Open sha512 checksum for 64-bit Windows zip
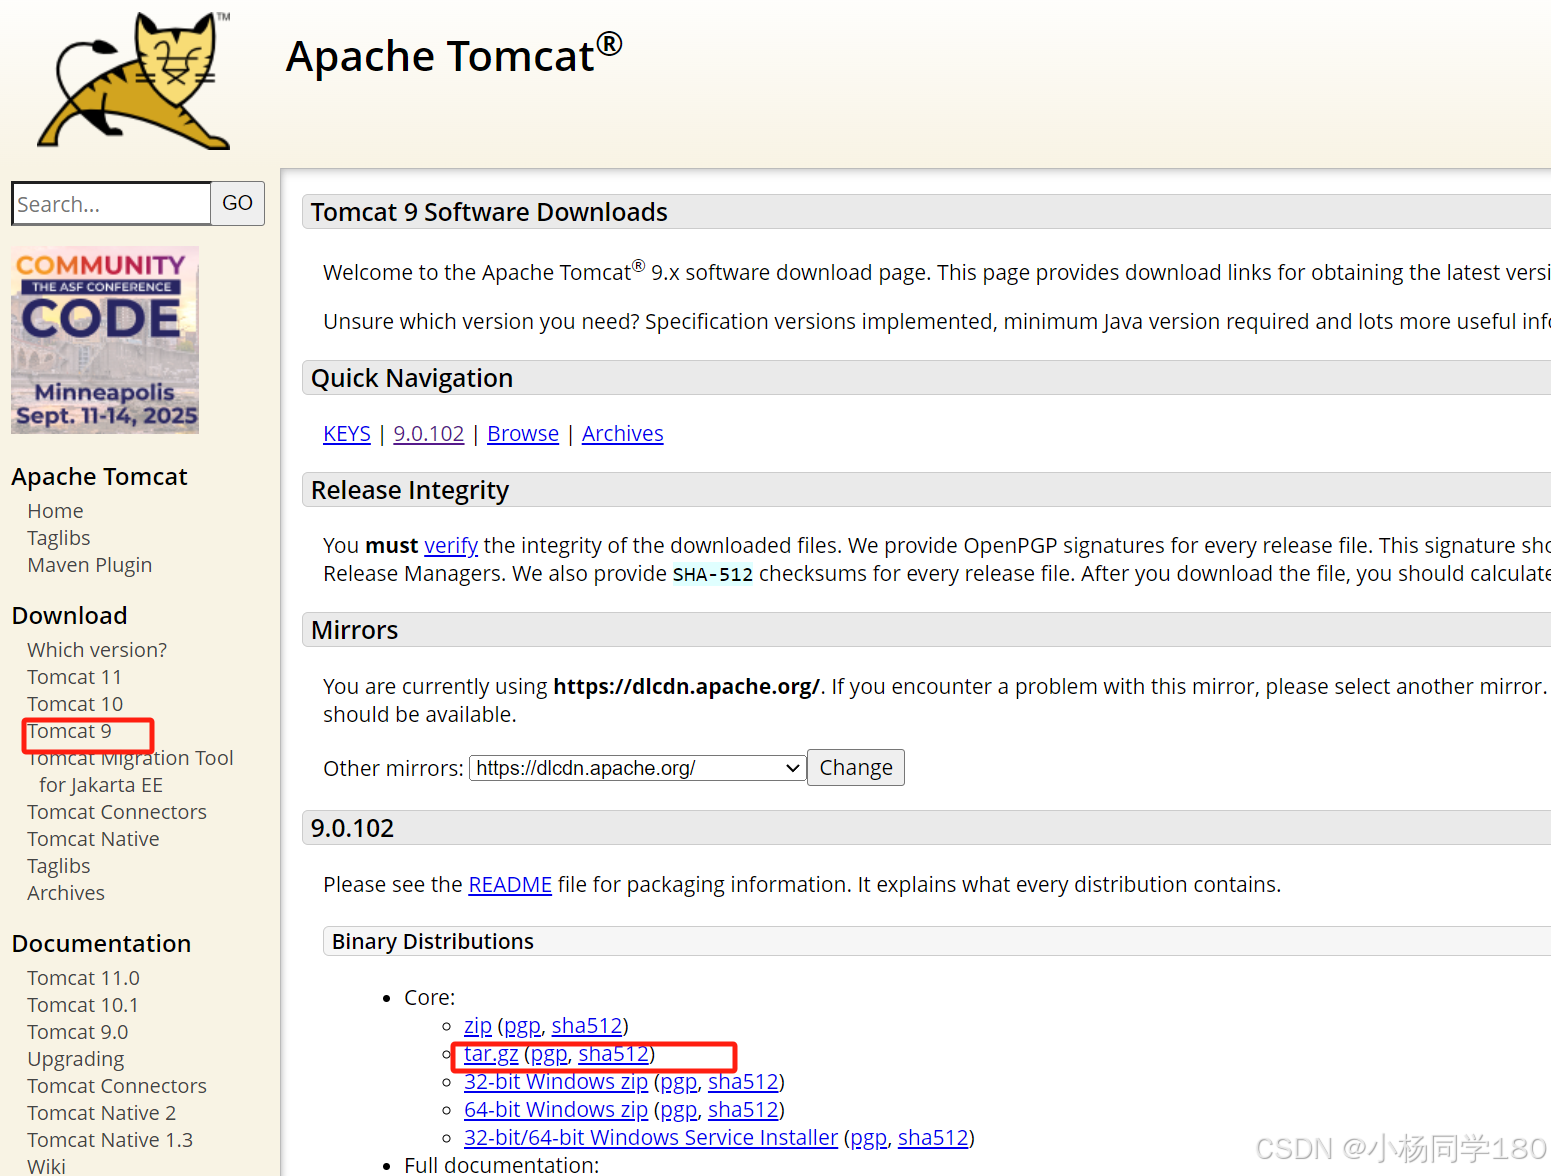The height and width of the screenshot is (1176, 1551). click(x=744, y=1110)
